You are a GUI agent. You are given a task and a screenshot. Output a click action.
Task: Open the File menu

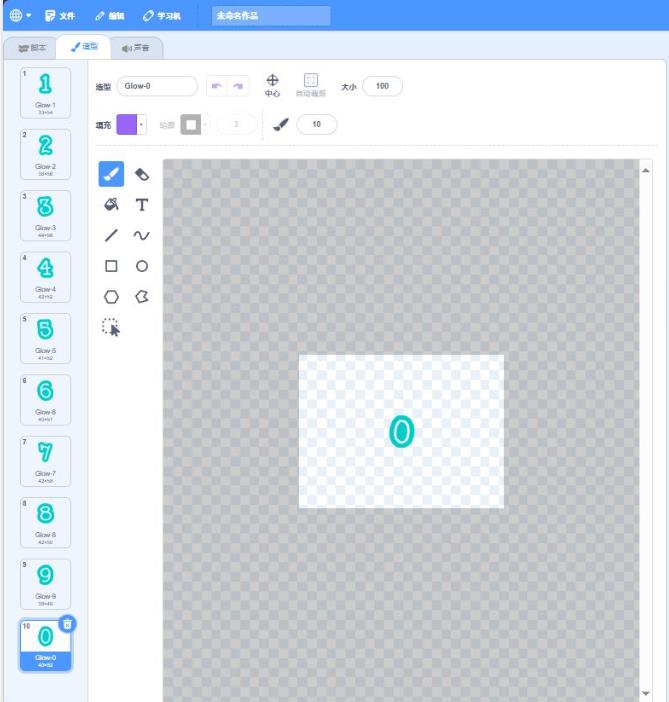60,16
